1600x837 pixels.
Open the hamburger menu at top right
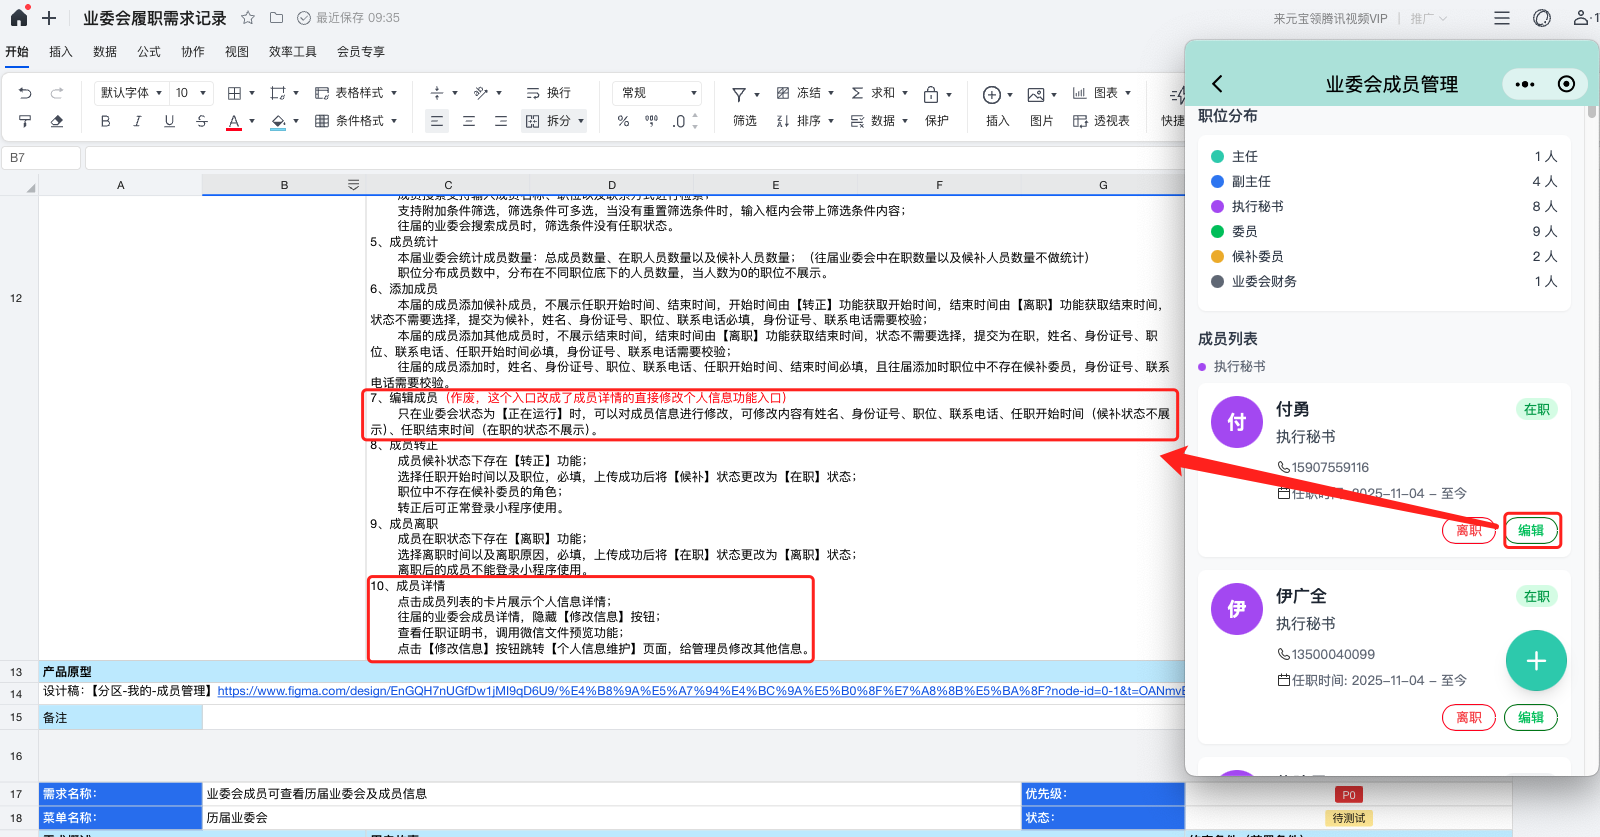pyautogui.click(x=1502, y=18)
